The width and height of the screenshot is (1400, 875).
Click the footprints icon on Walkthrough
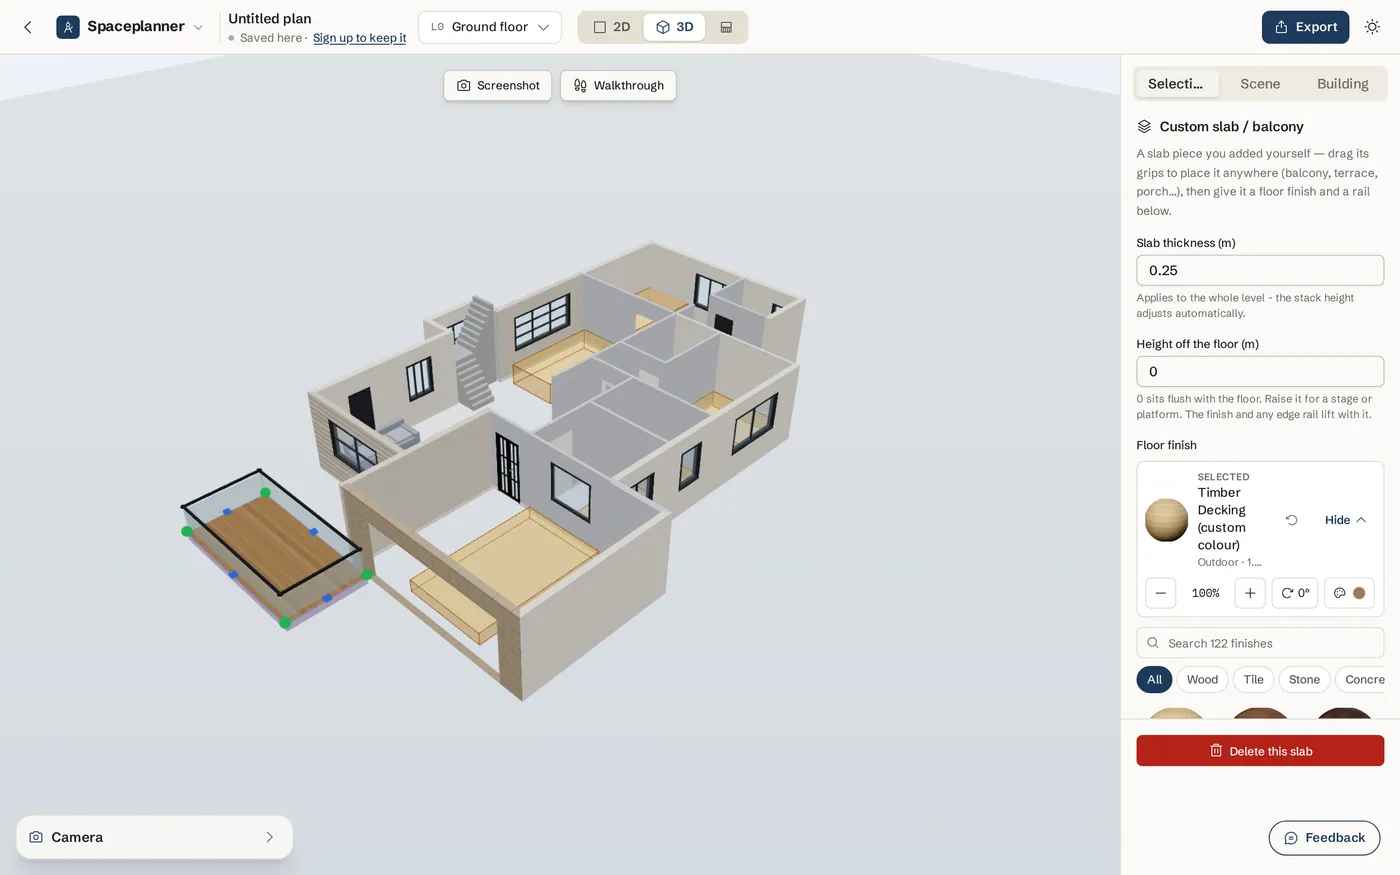pos(580,86)
